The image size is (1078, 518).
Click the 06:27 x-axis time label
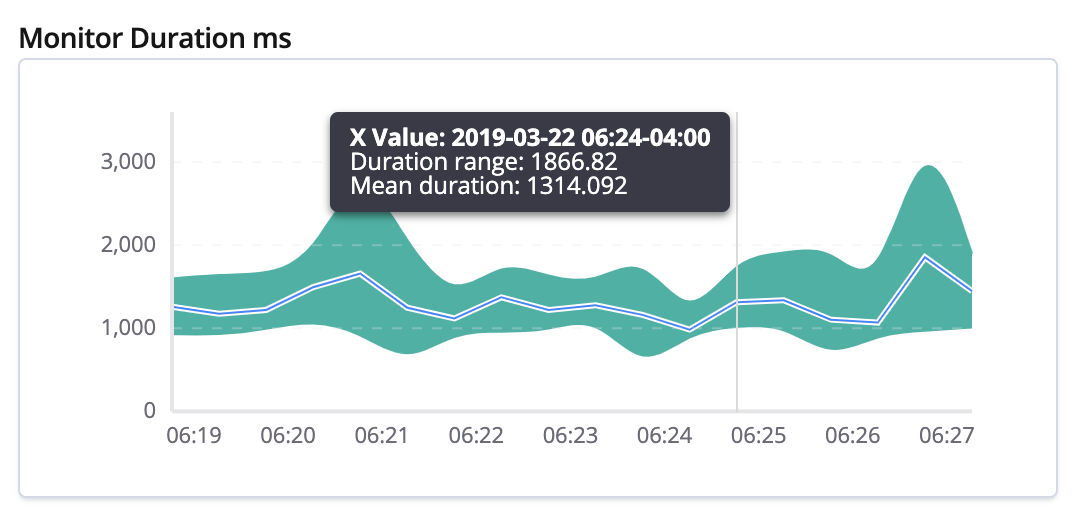tap(946, 435)
